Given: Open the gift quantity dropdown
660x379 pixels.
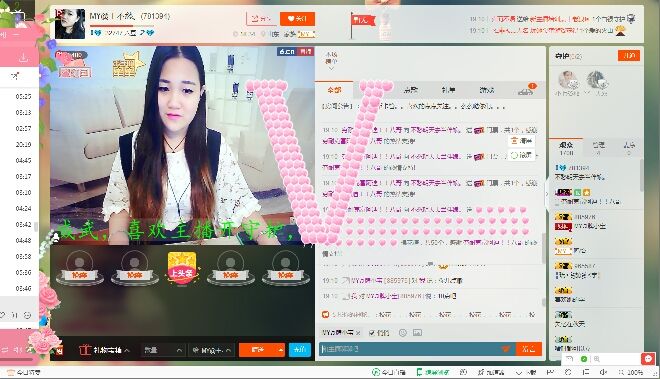Looking at the screenshot, I should [x=162, y=350].
